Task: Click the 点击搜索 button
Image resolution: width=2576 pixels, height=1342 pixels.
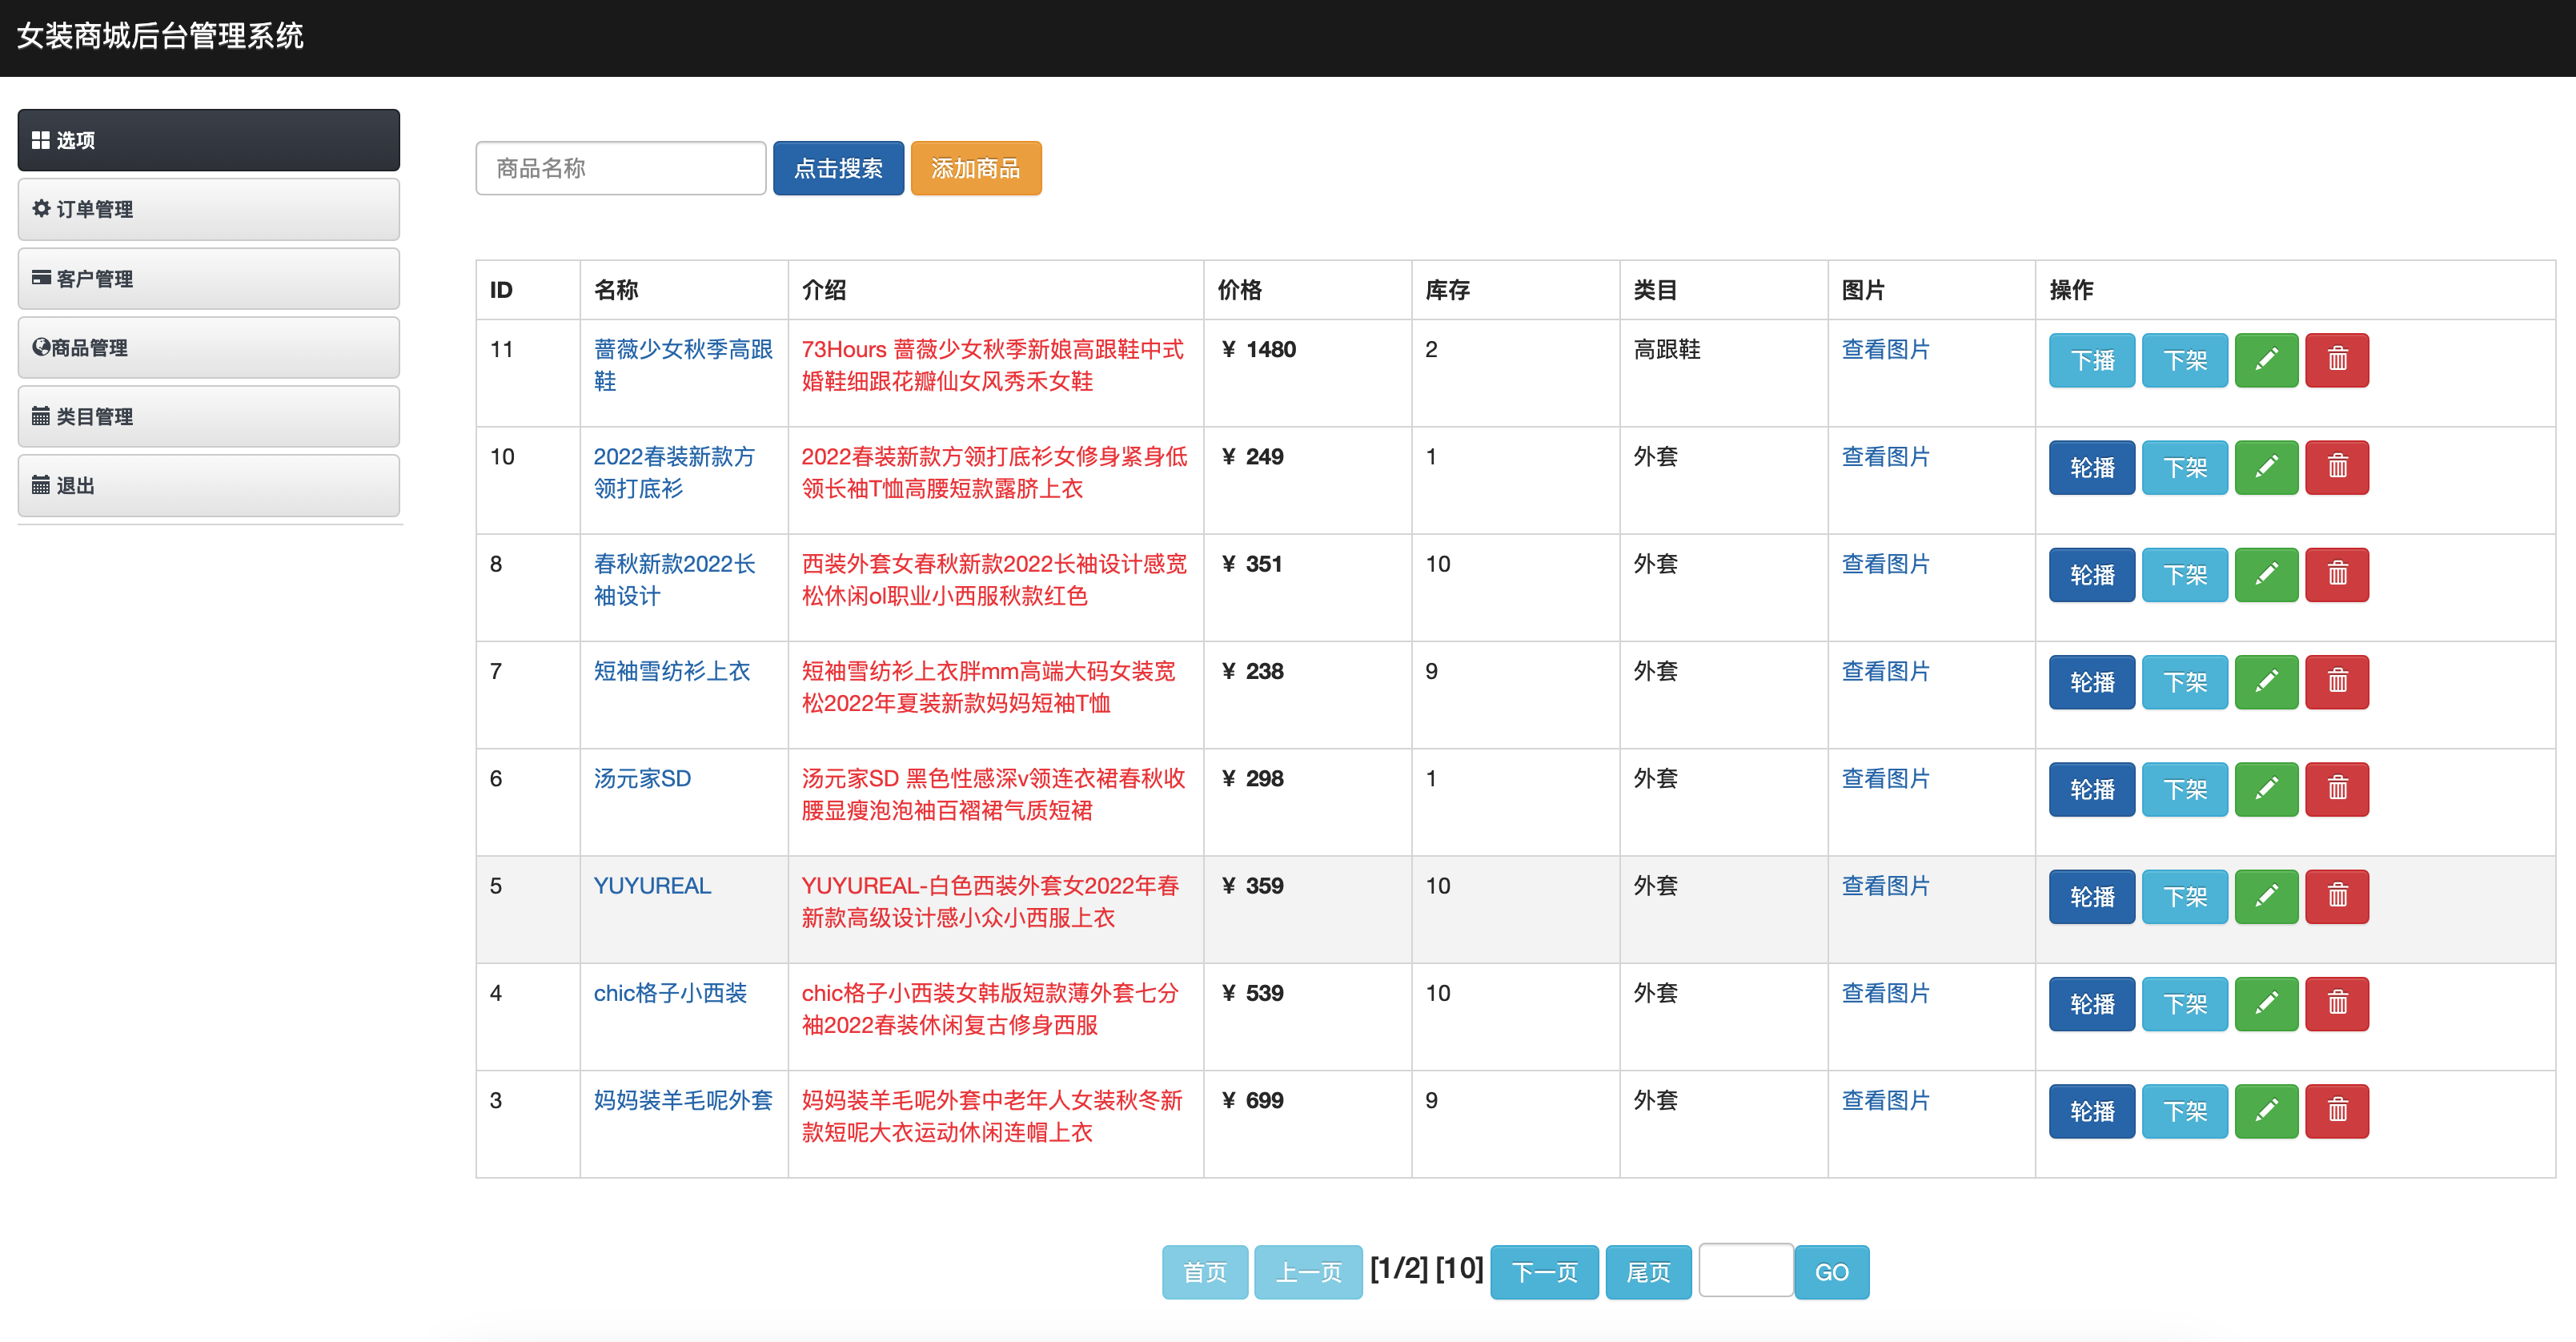Action: 837,168
